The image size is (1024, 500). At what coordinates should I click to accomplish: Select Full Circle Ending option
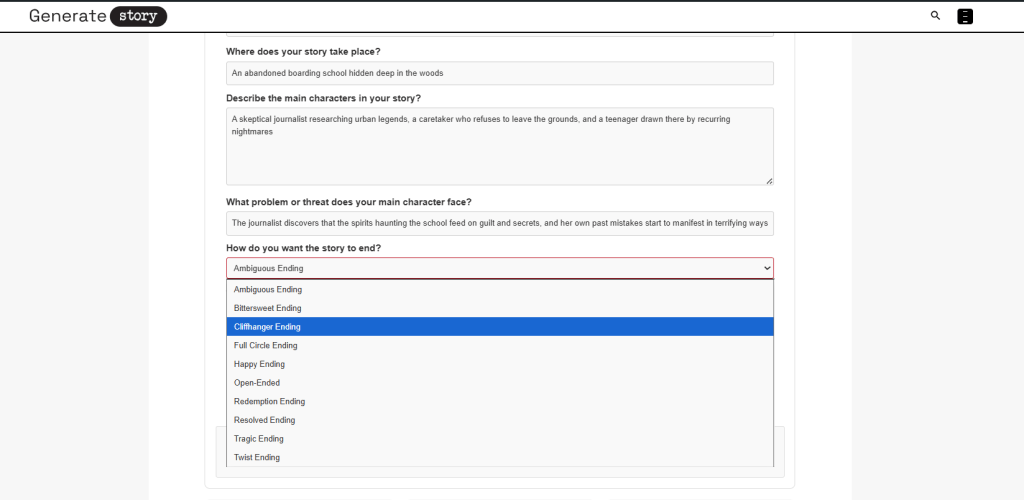[x=266, y=346]
